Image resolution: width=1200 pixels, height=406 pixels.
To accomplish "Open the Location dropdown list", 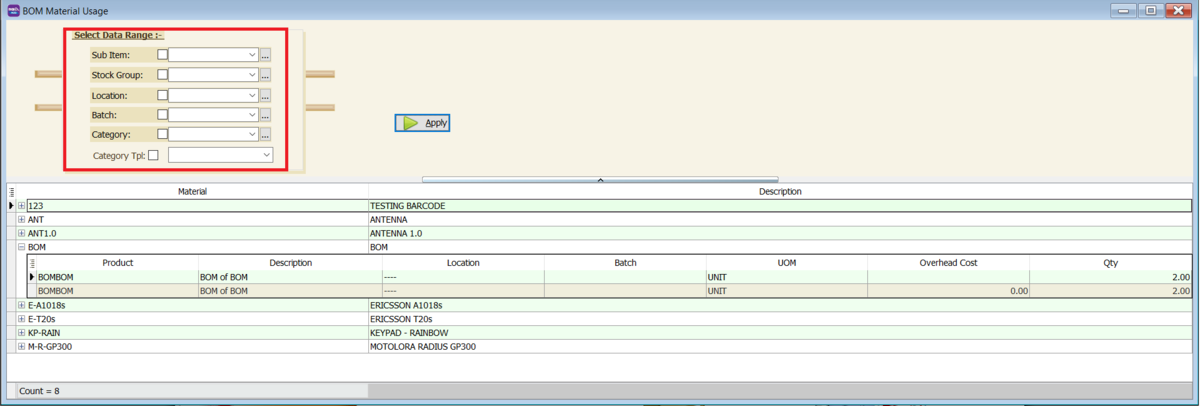I will [252, 96].
